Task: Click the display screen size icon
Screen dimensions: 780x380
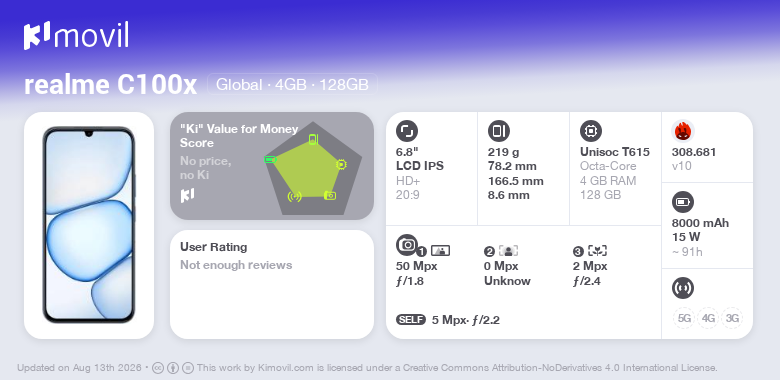Action: (407, 131)
